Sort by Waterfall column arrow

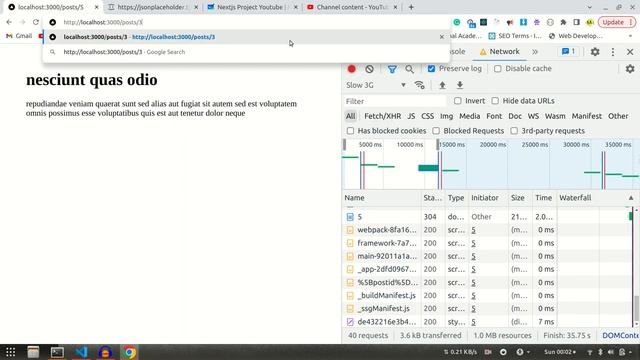click(631, 198)
